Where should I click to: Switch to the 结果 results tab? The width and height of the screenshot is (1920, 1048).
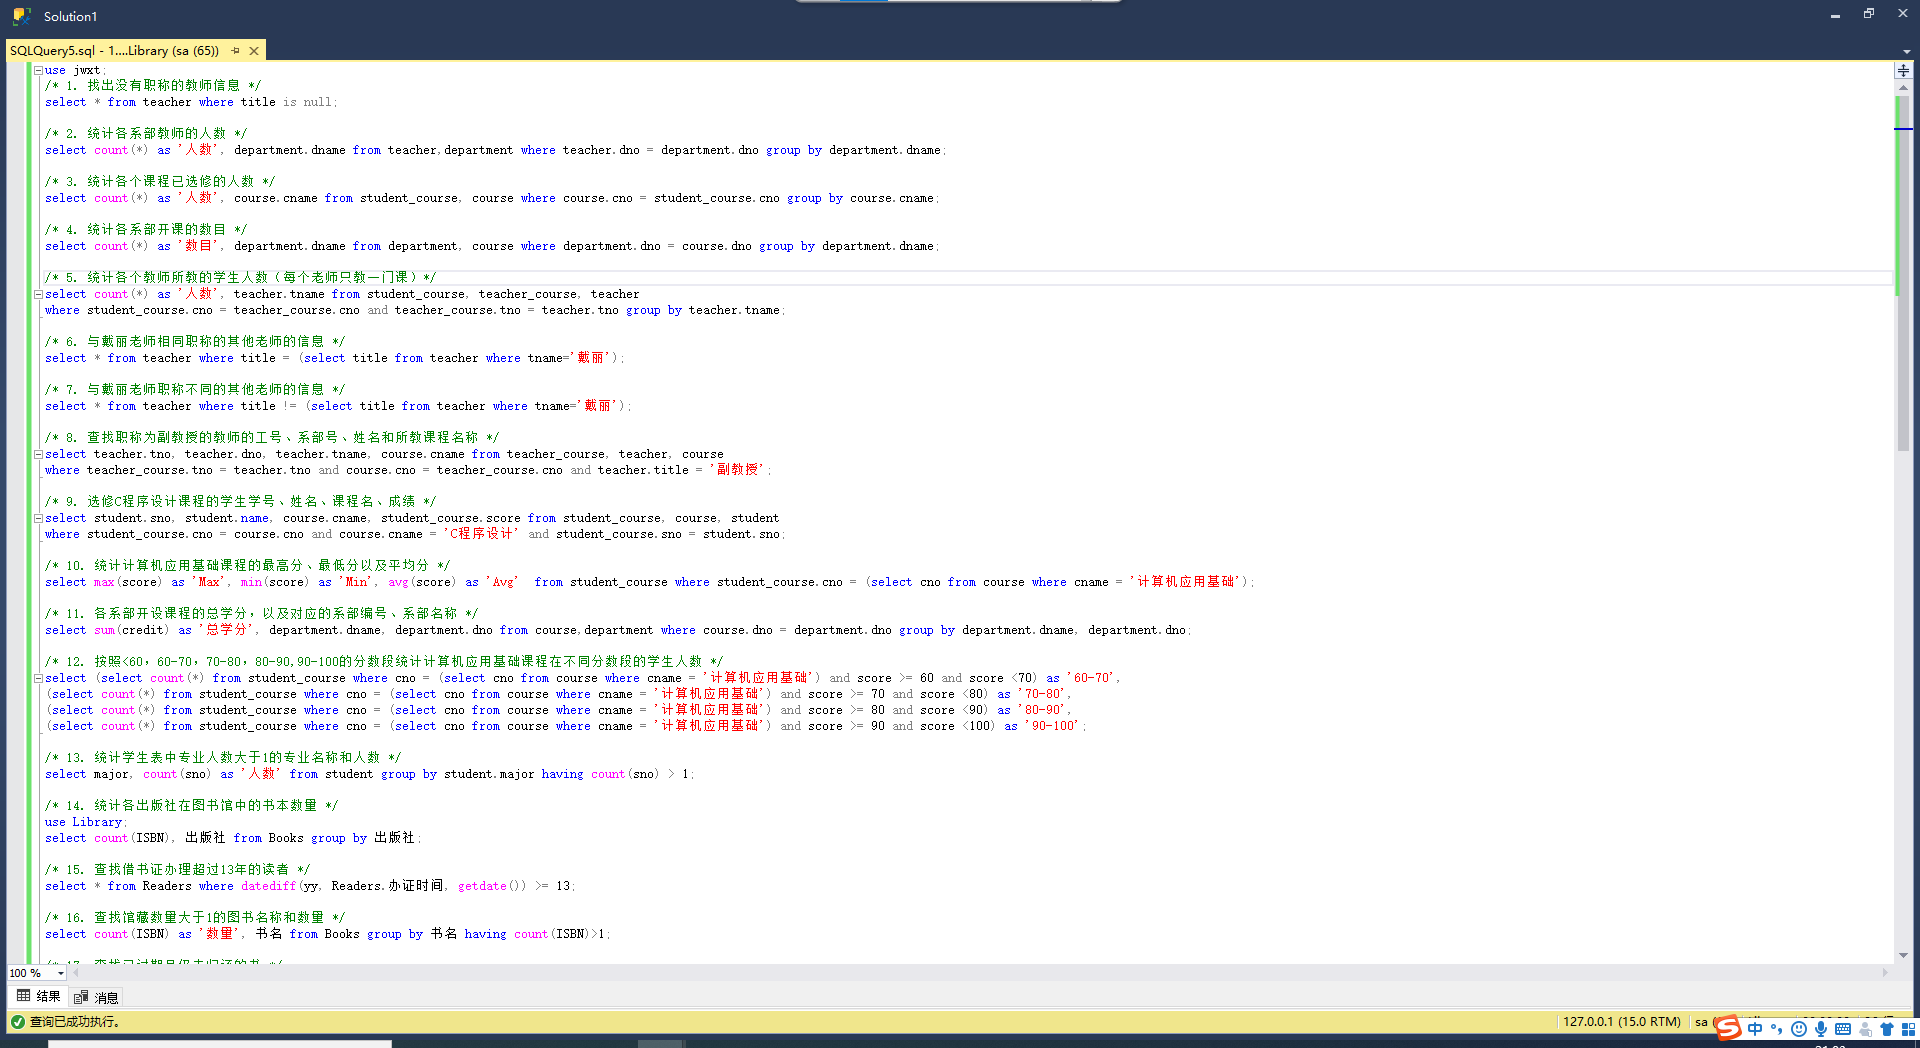(x=39, y=996)
